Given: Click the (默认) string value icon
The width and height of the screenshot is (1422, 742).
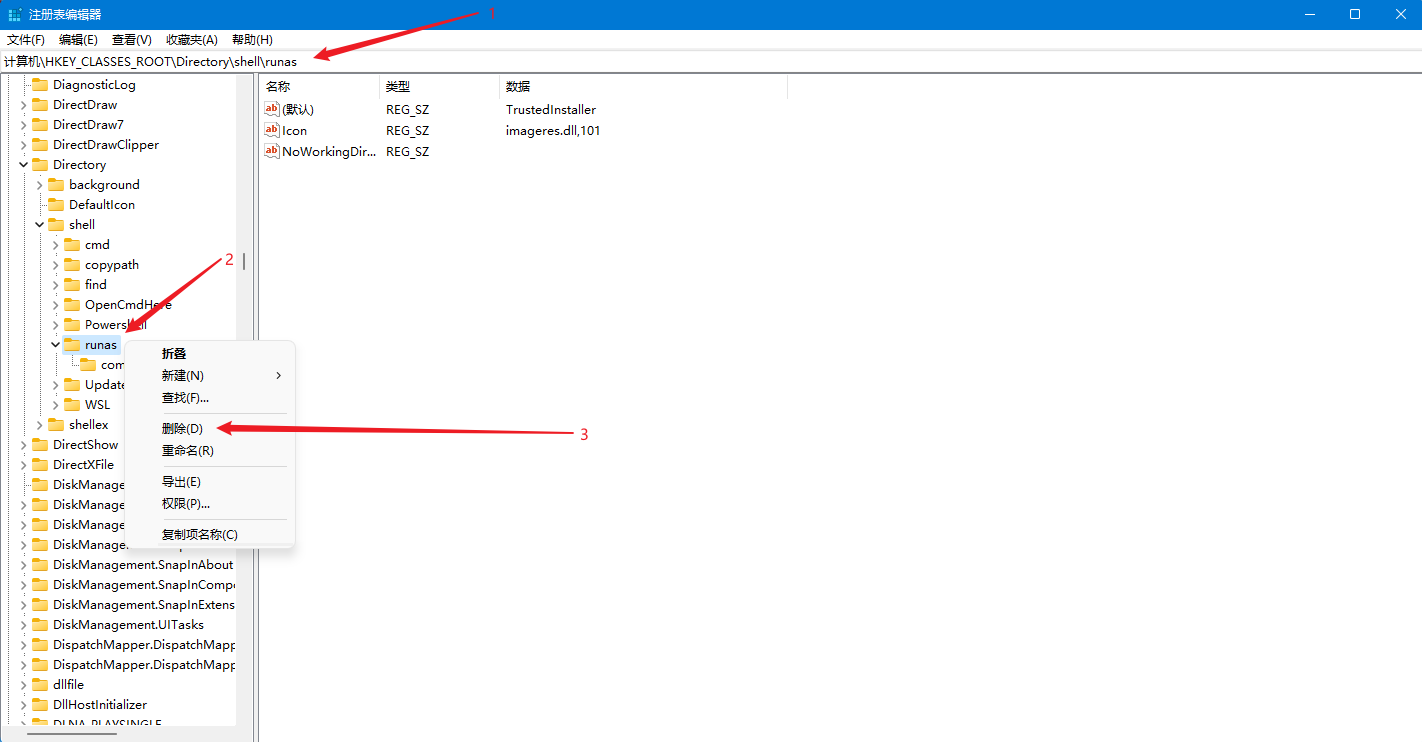Looking at the screenshot, I should 272,109.
